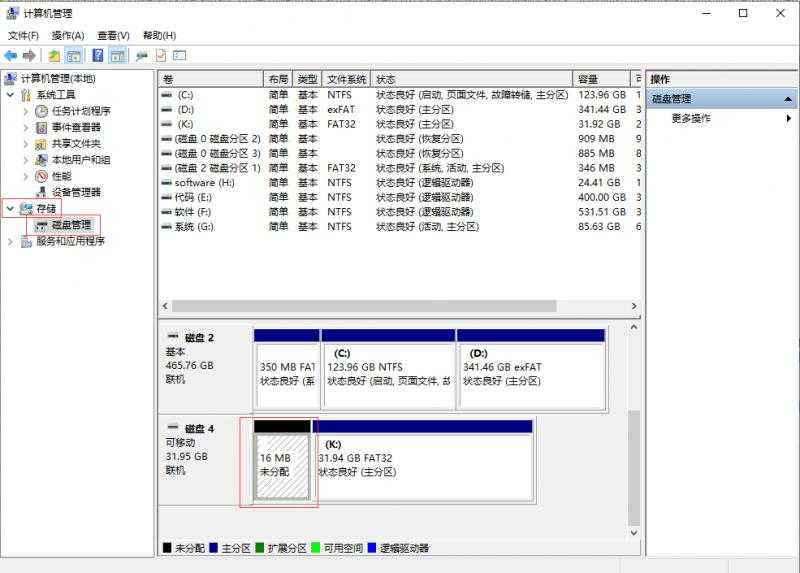Click the connect/refresh disk toolbar icon
Image resolution: width=800 pixels, height=573 pixels.
pos(142,56)
